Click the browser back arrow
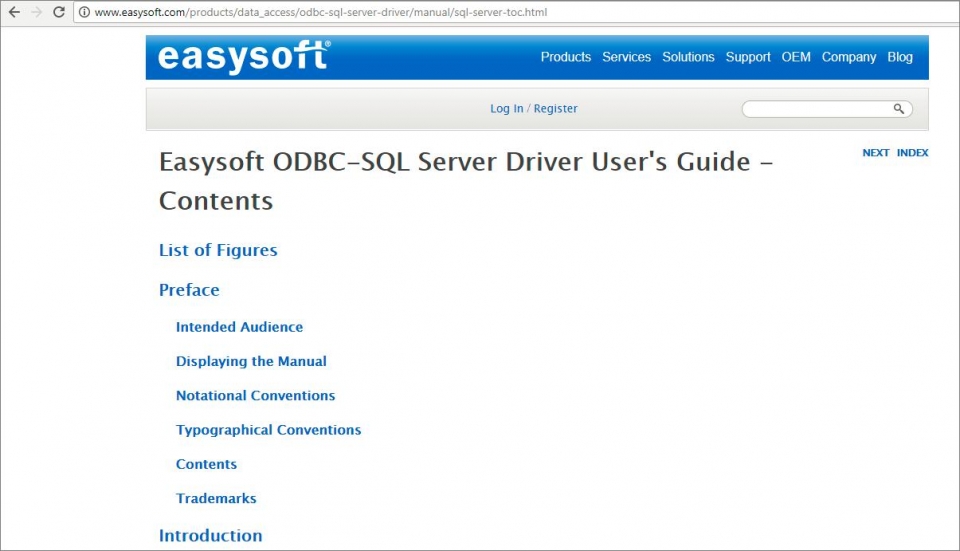The height and width of the screenshot is (551, 960). [x=14, y=12]
